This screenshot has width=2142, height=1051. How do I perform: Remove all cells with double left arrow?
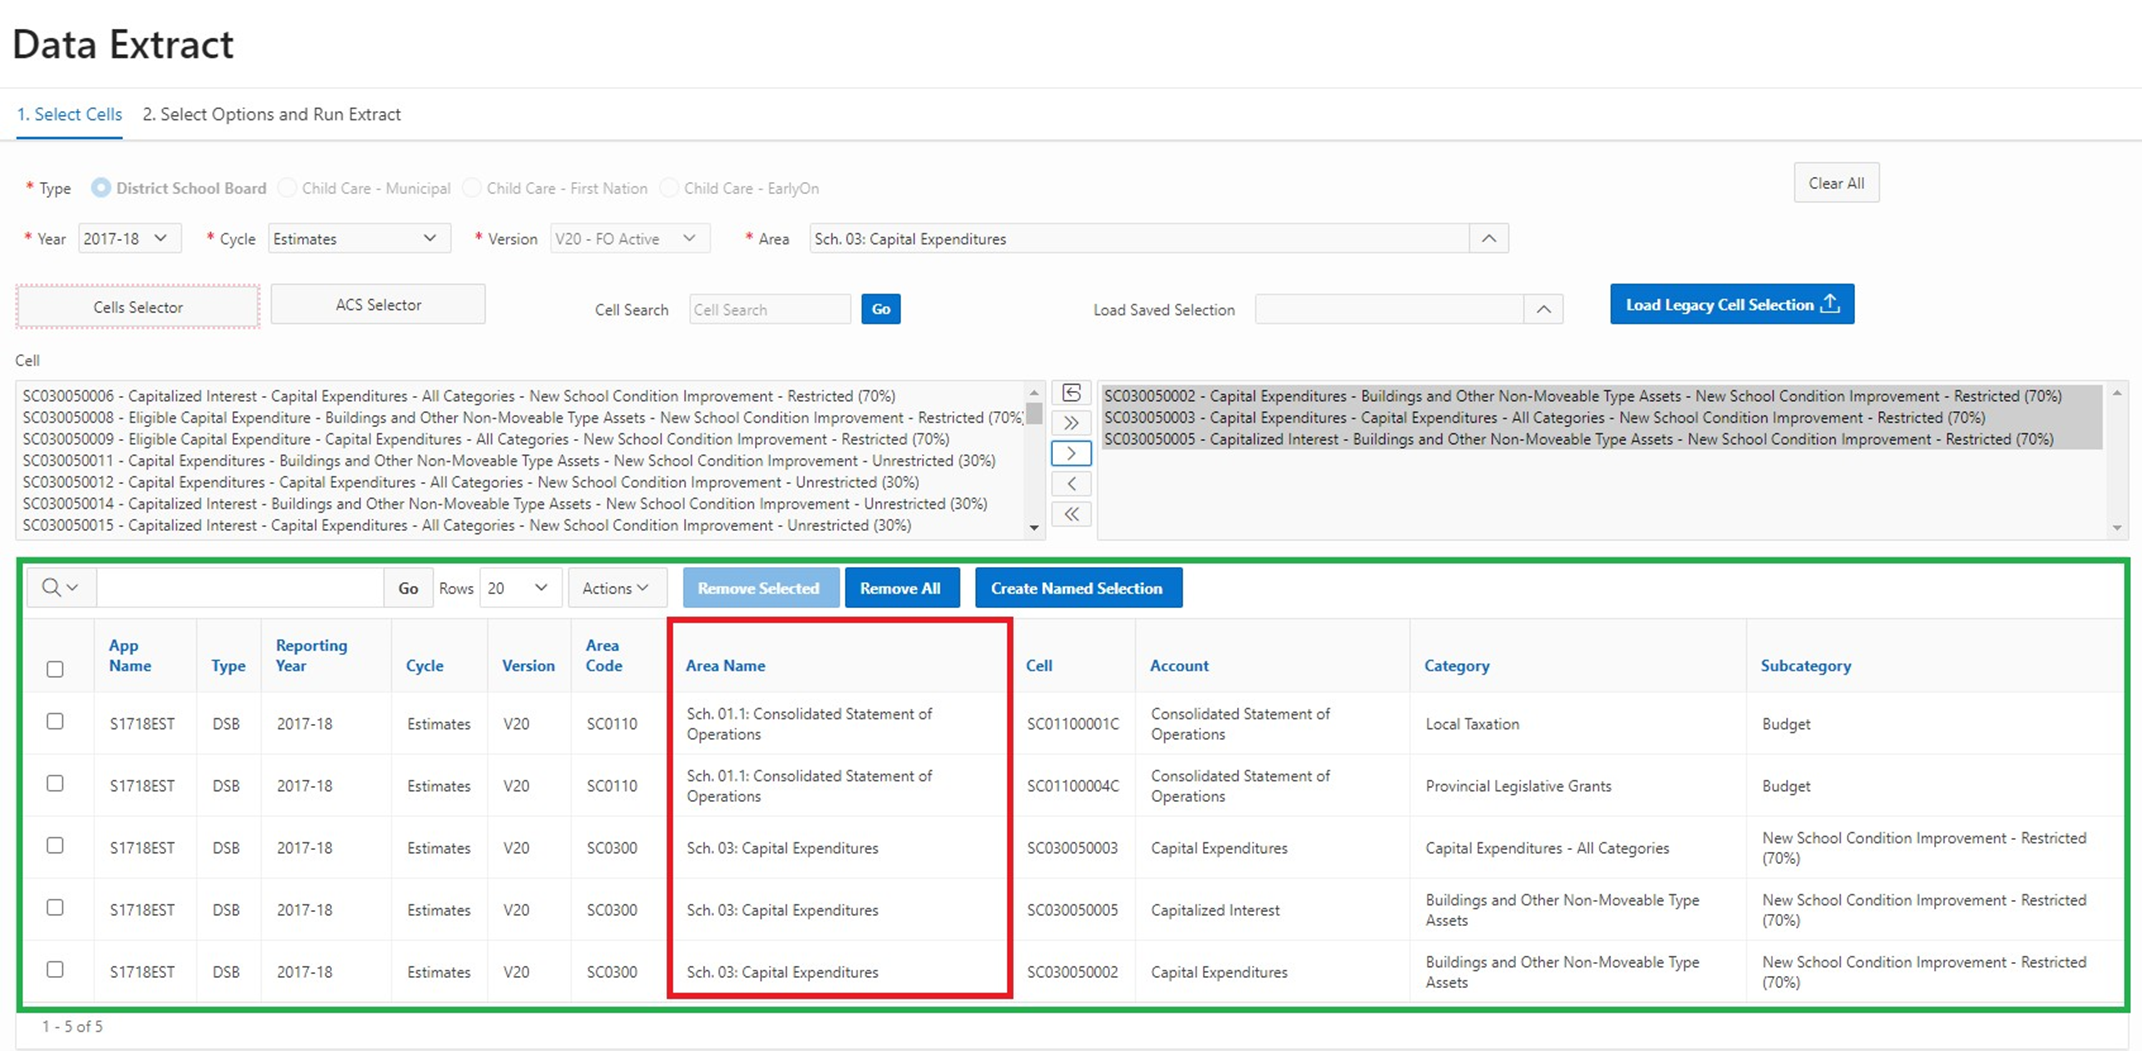click(1071, 514)
